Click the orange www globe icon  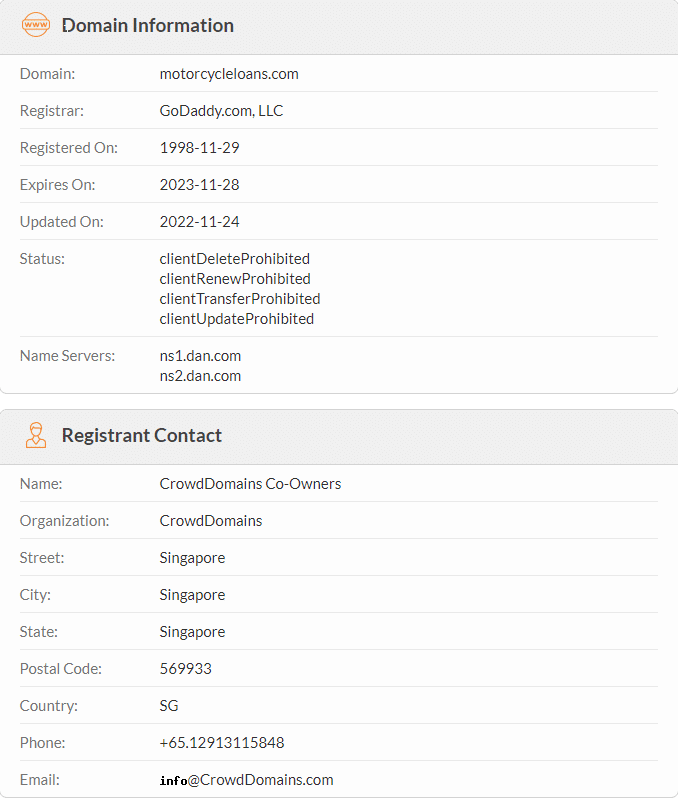pyautogui.click(x=36, y=24)
